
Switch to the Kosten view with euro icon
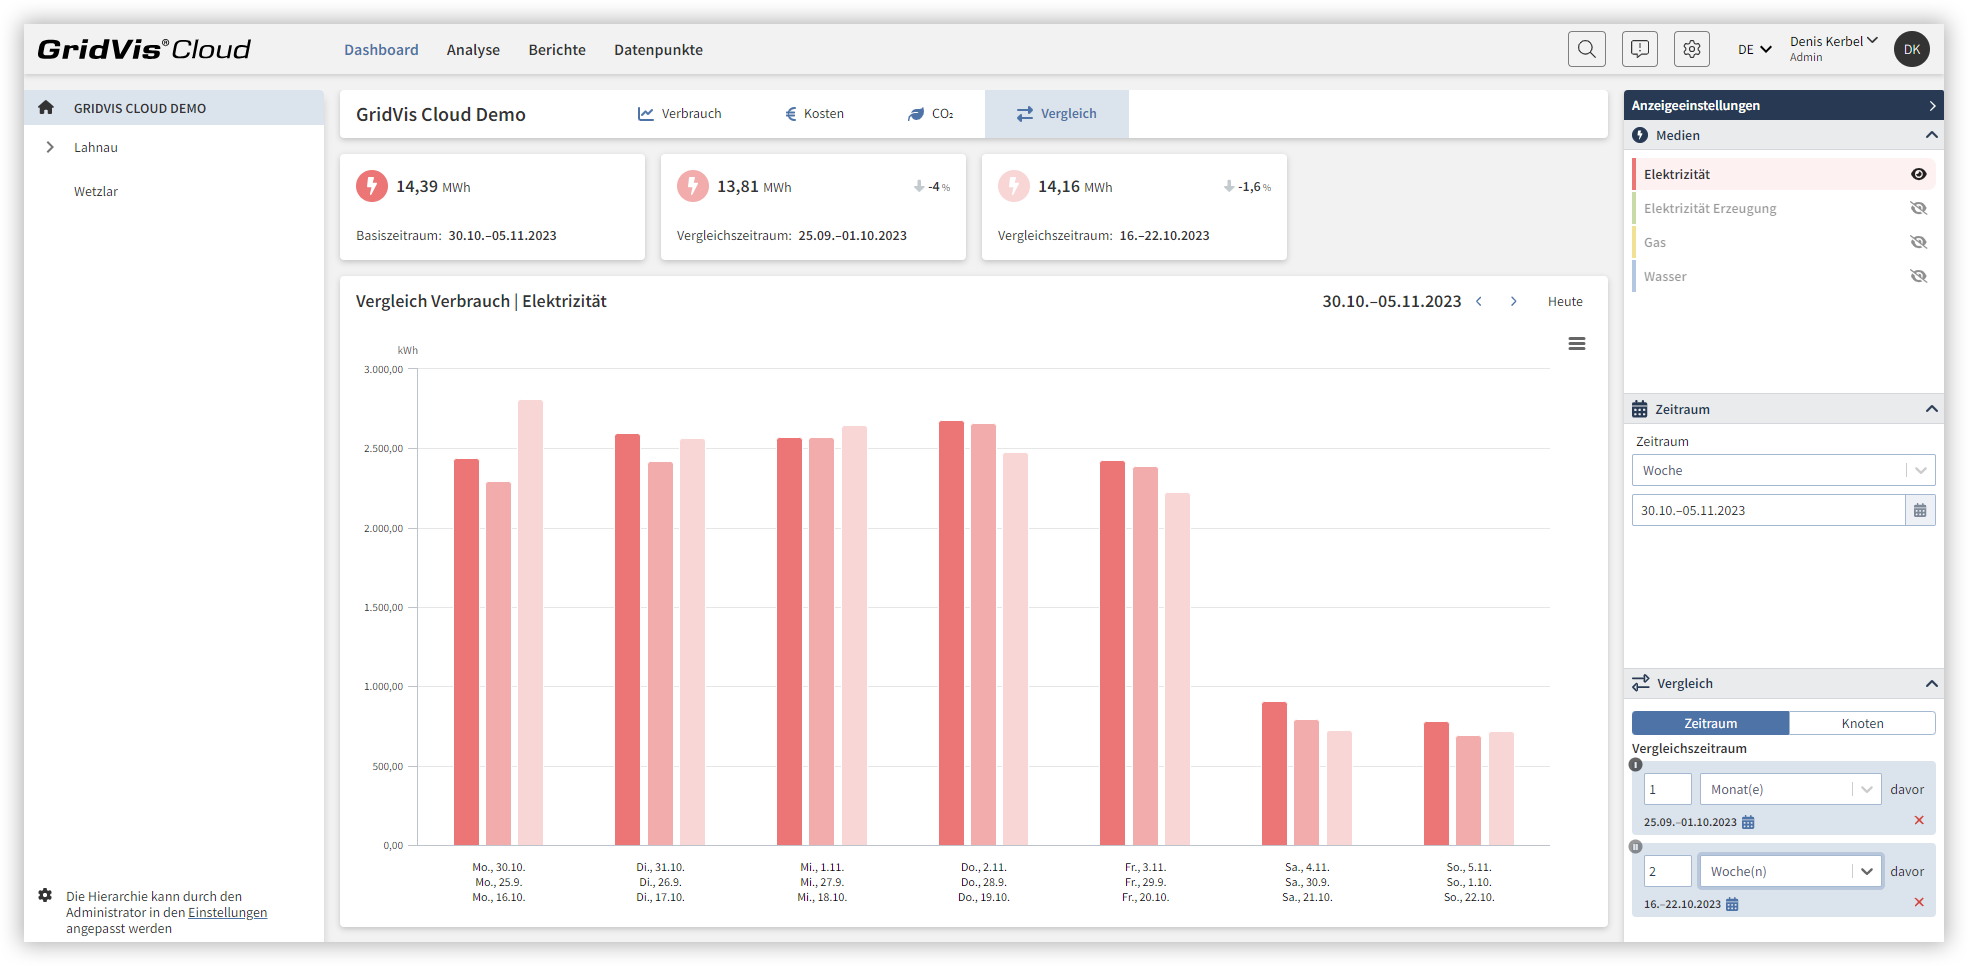(x=813, y=113)
